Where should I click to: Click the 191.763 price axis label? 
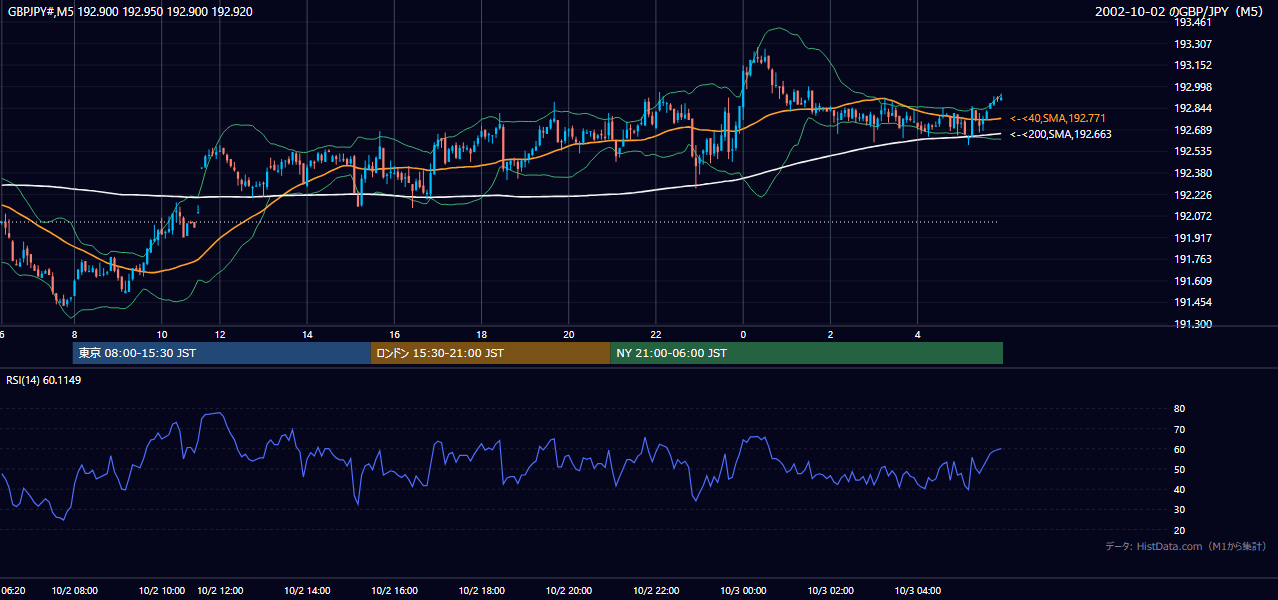tap(1192, 259)
